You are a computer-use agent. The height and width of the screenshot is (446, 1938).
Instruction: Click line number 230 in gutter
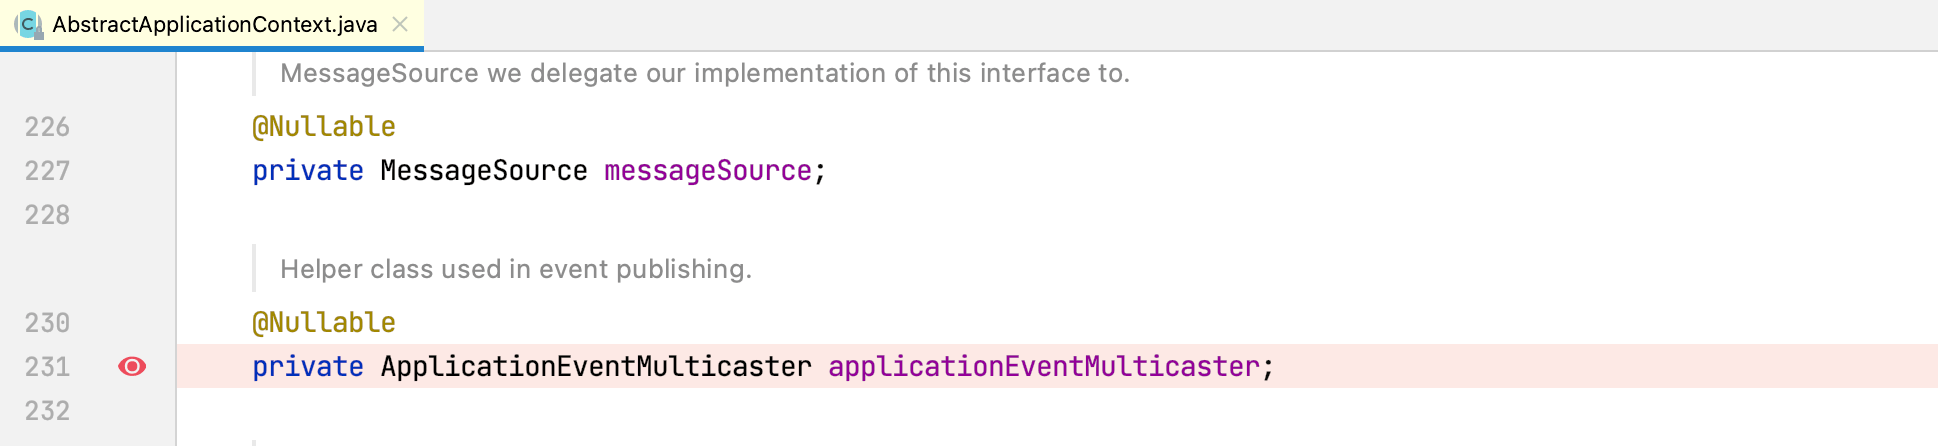pyautogui.click(x=47, y=323)
